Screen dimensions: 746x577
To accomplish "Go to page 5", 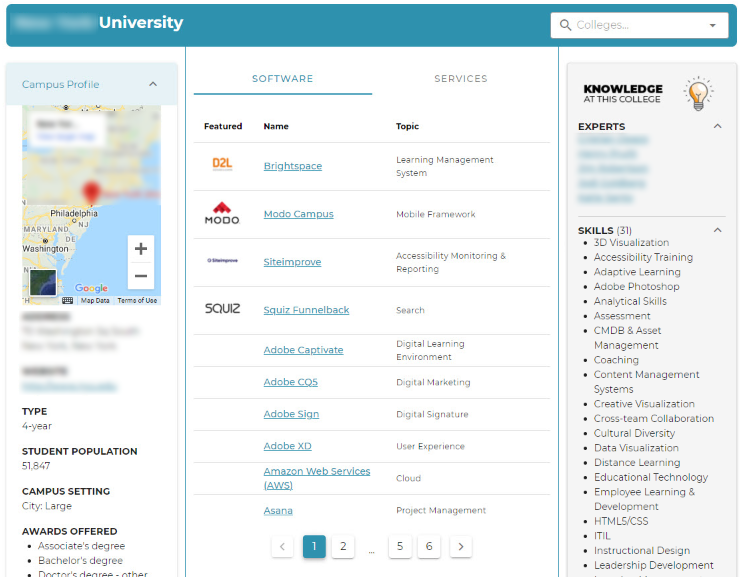I will 400,547.
